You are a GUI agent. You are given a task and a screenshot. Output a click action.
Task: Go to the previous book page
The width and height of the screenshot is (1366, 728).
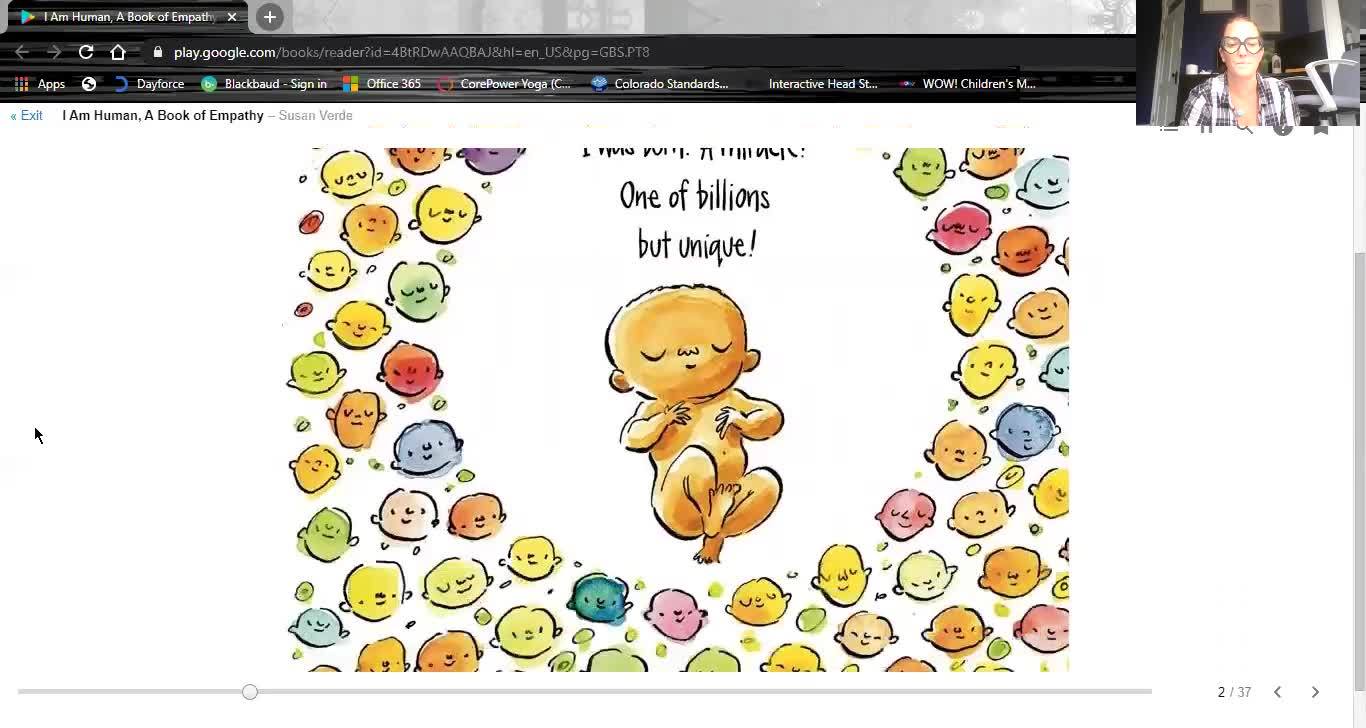[x=1277, y=692]
